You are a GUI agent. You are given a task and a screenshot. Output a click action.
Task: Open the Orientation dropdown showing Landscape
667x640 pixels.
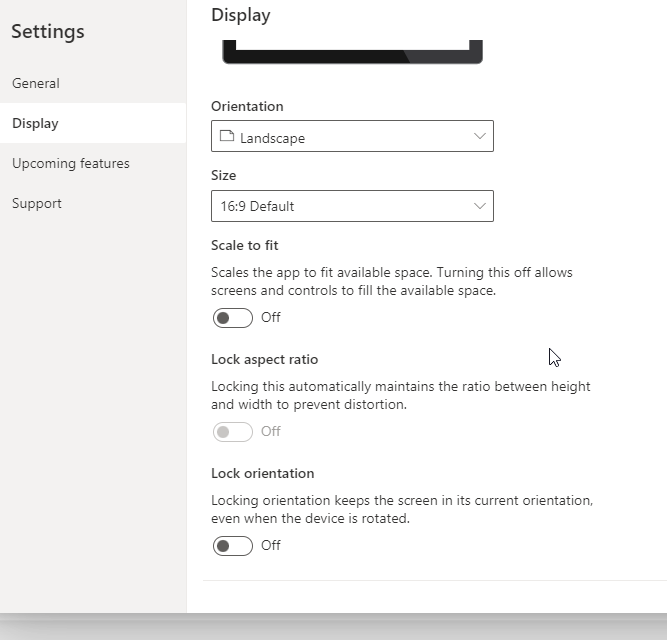(352, 136)
